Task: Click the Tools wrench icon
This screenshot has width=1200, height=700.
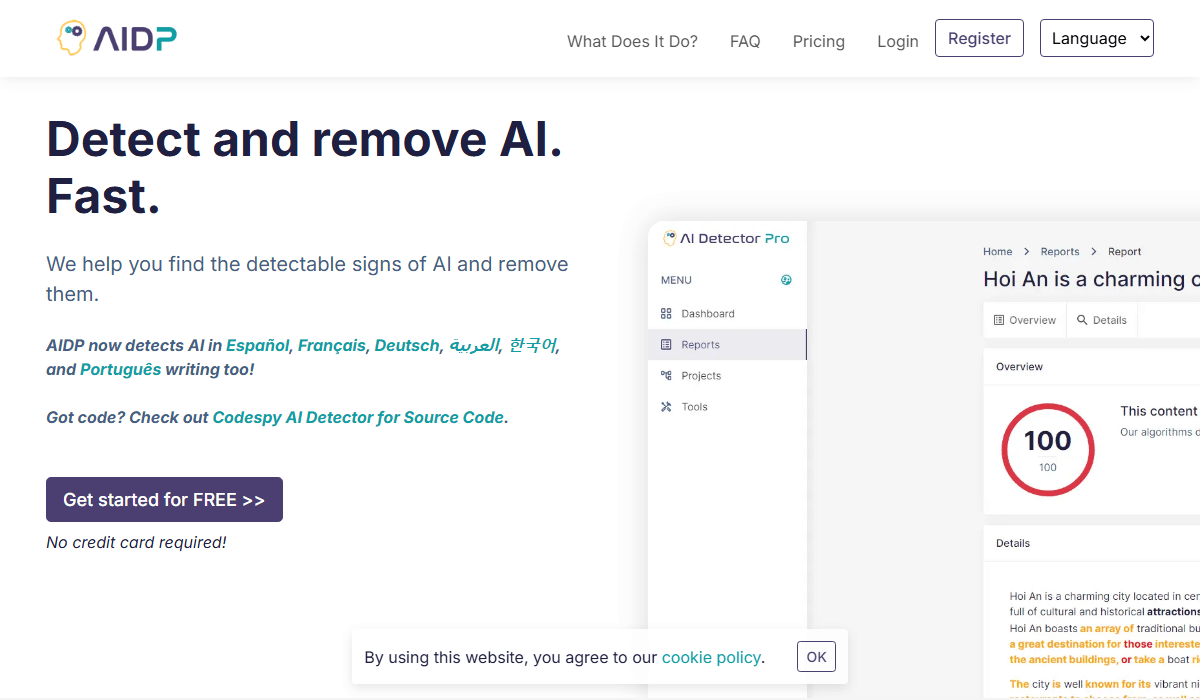Action: 667,407
